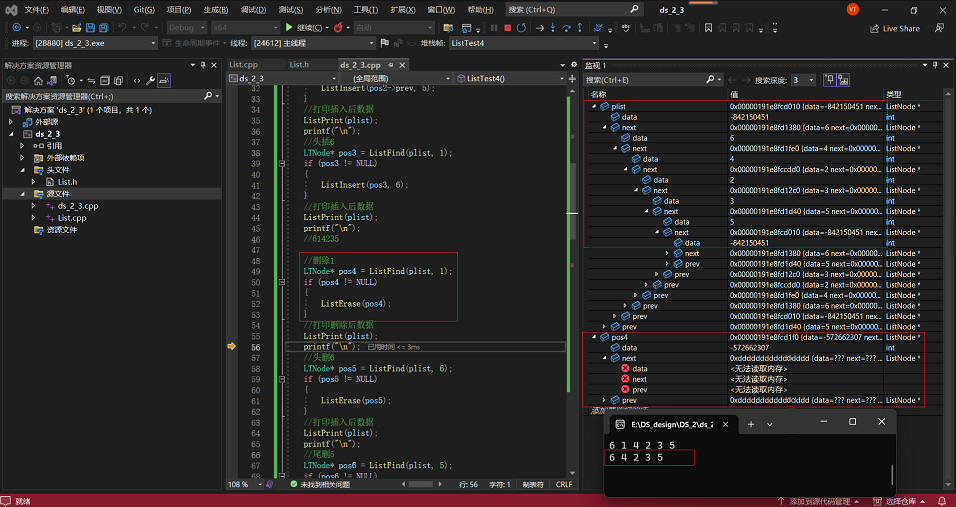Click the 继续(C) continue button

(304, 28)
